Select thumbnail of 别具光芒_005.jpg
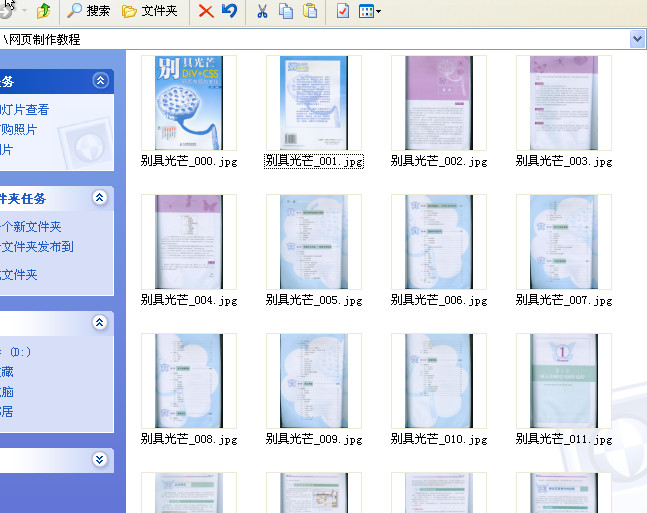The width and height of the screenshot is (647, 513). [314, 242]
